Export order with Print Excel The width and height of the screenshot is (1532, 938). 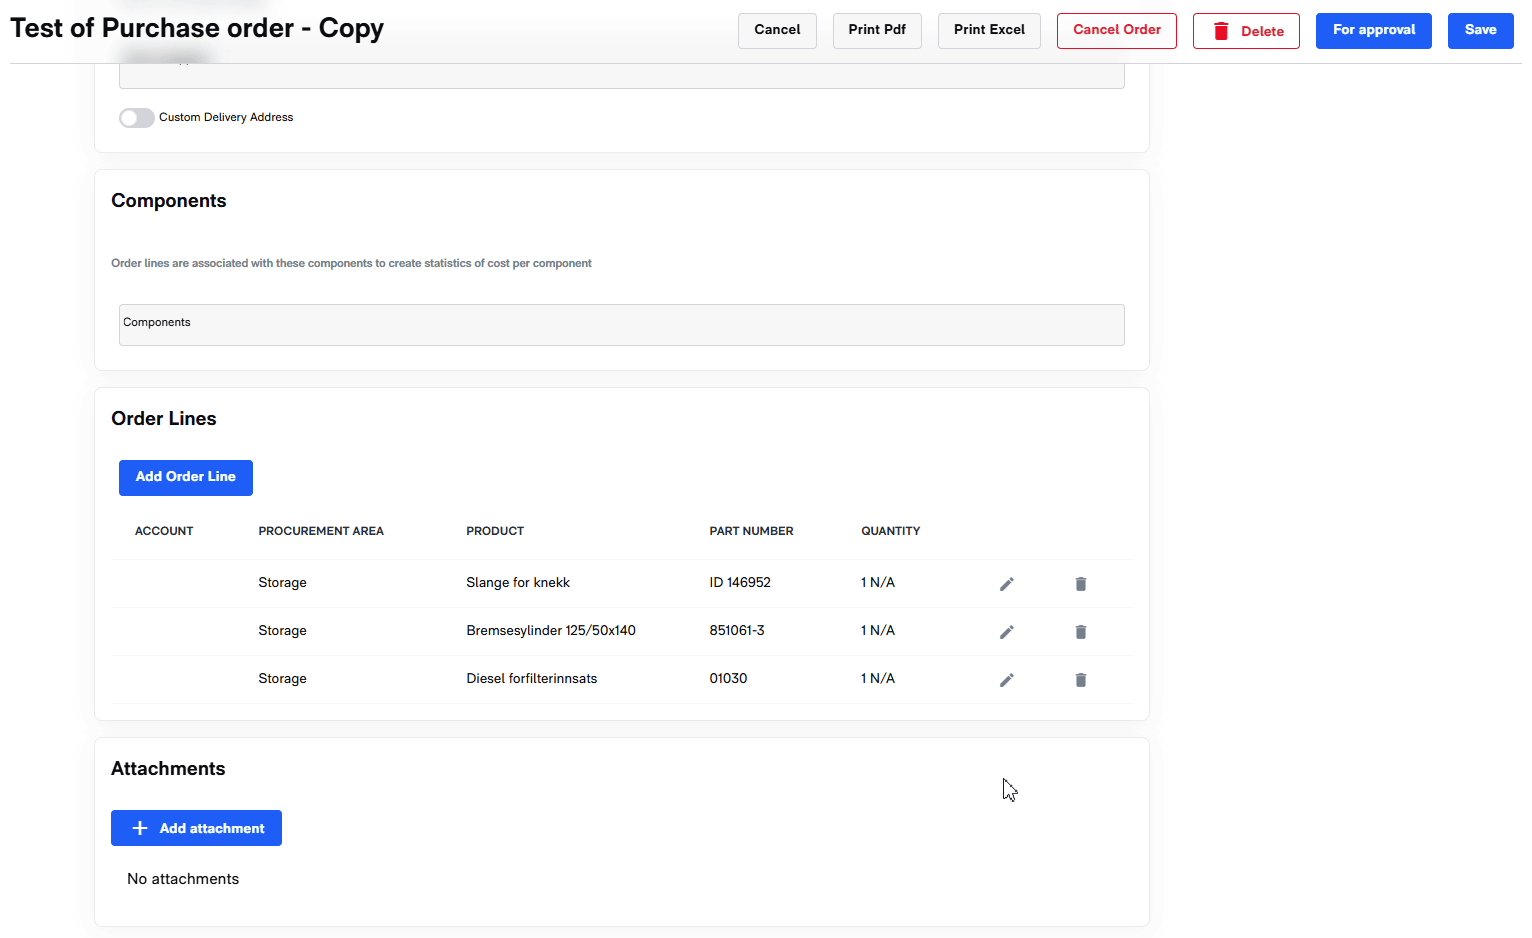click(989, 30)
